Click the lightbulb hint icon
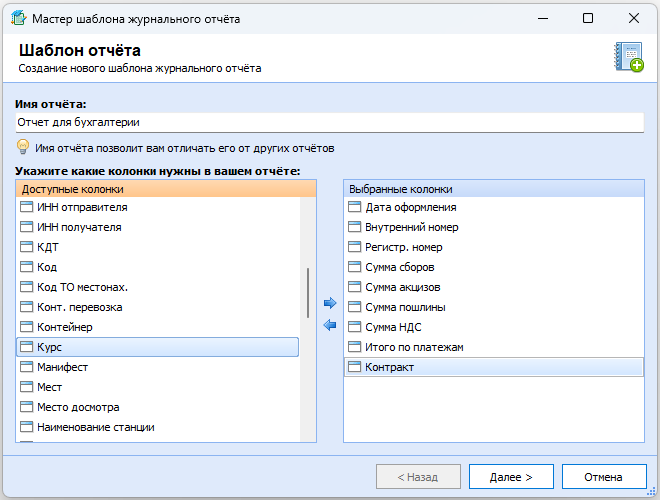Screen dimensions: 660x500 click(x=23, y=147)
